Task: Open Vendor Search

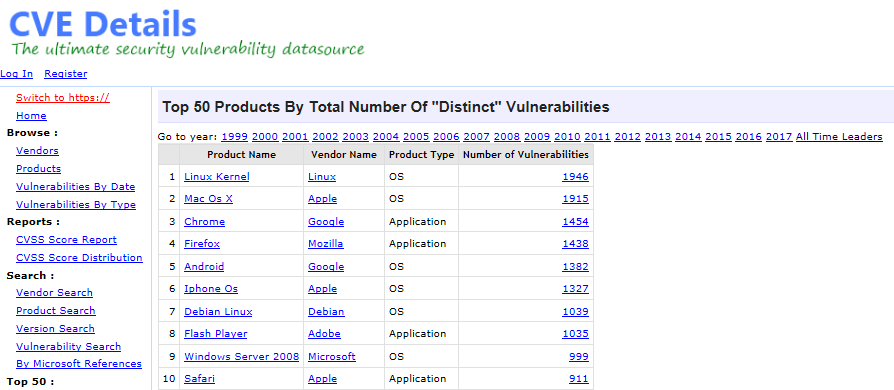Action: pyautogui.click(x=54, y=292)
